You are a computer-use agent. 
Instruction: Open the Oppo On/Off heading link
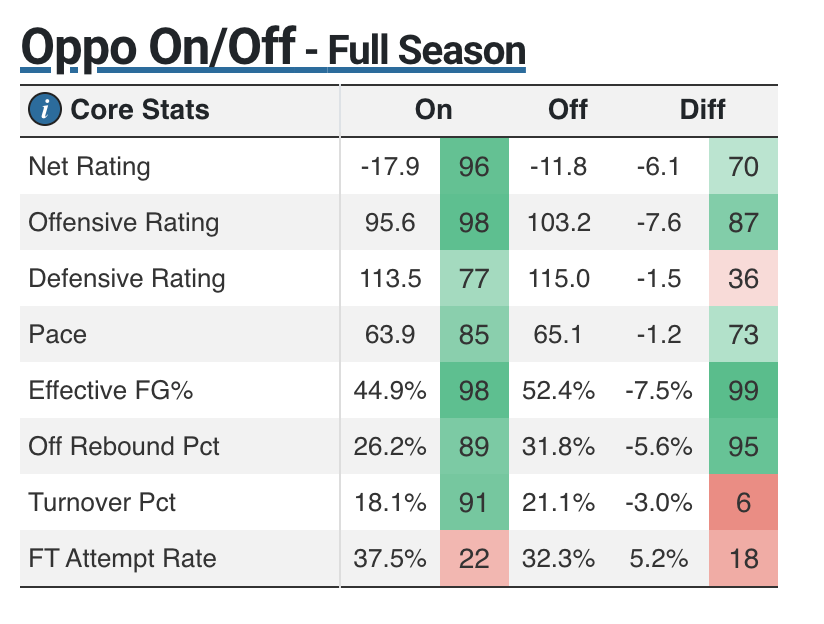coord(158,48)
